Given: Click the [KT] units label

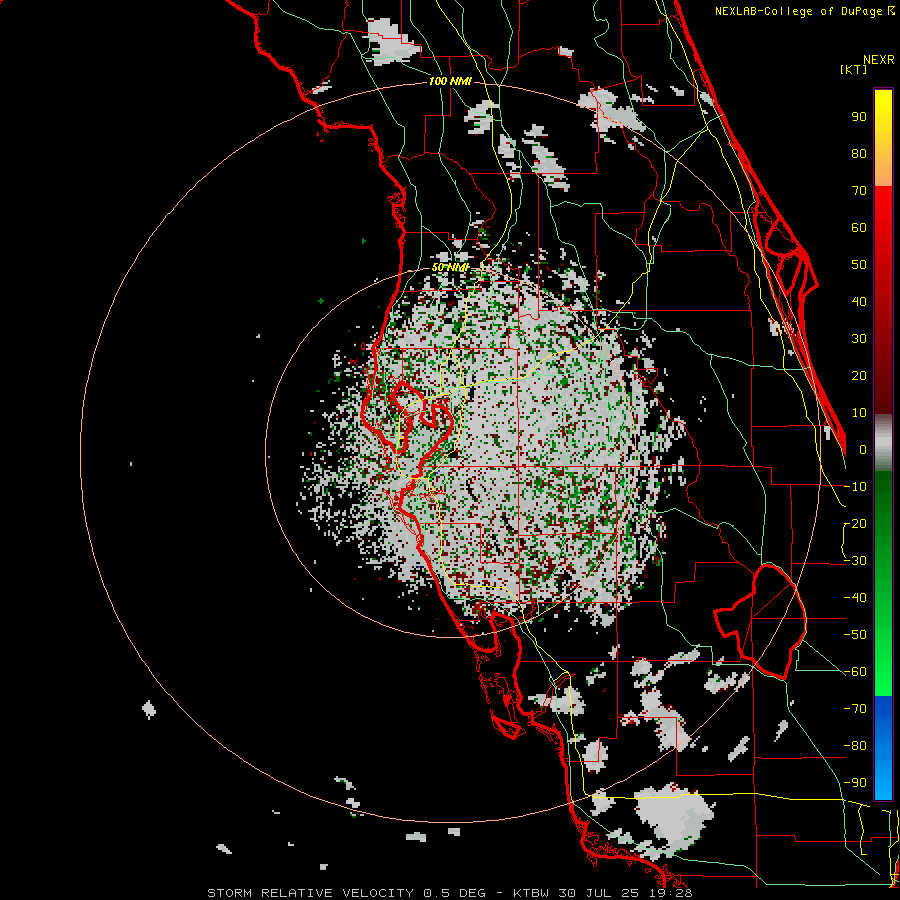Looking at the screenshot, I should [x=854, y=69].
